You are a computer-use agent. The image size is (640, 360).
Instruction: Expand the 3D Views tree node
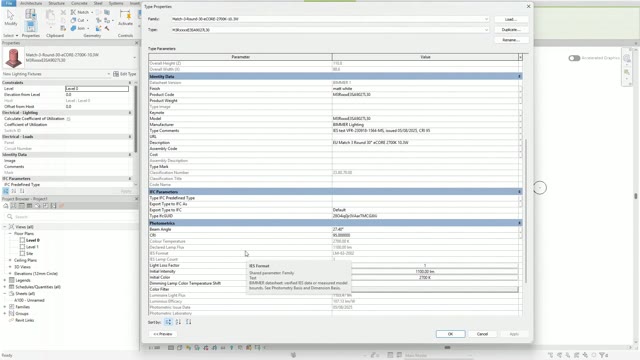10,267
